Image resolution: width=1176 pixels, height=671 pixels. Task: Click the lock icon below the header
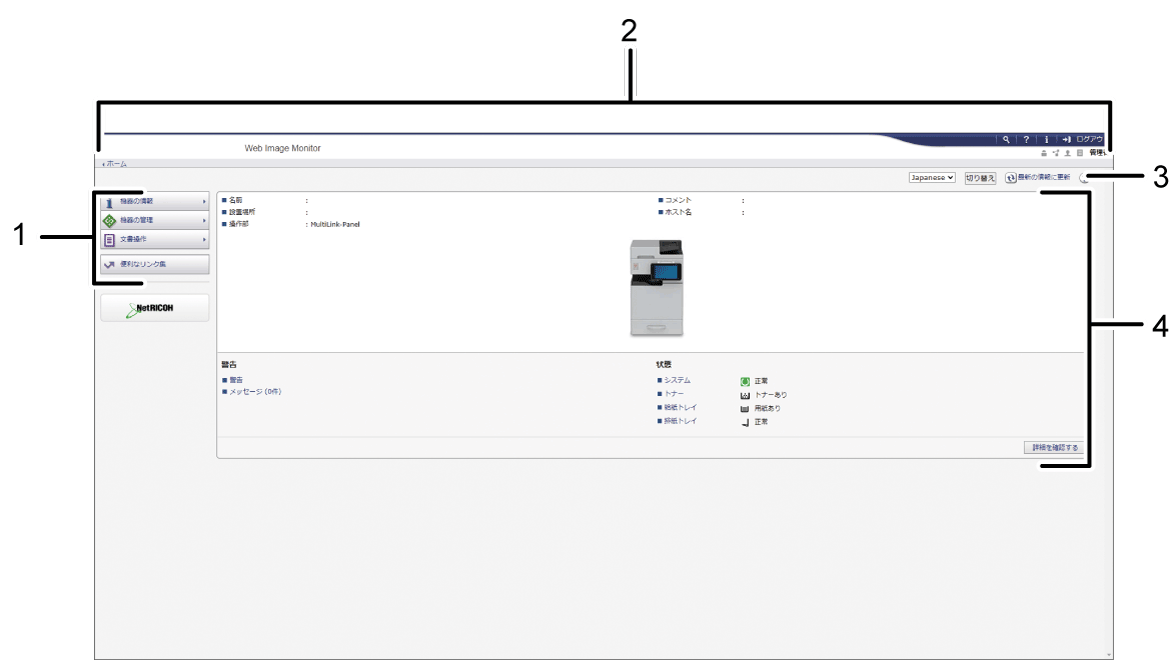(1045, 153)
